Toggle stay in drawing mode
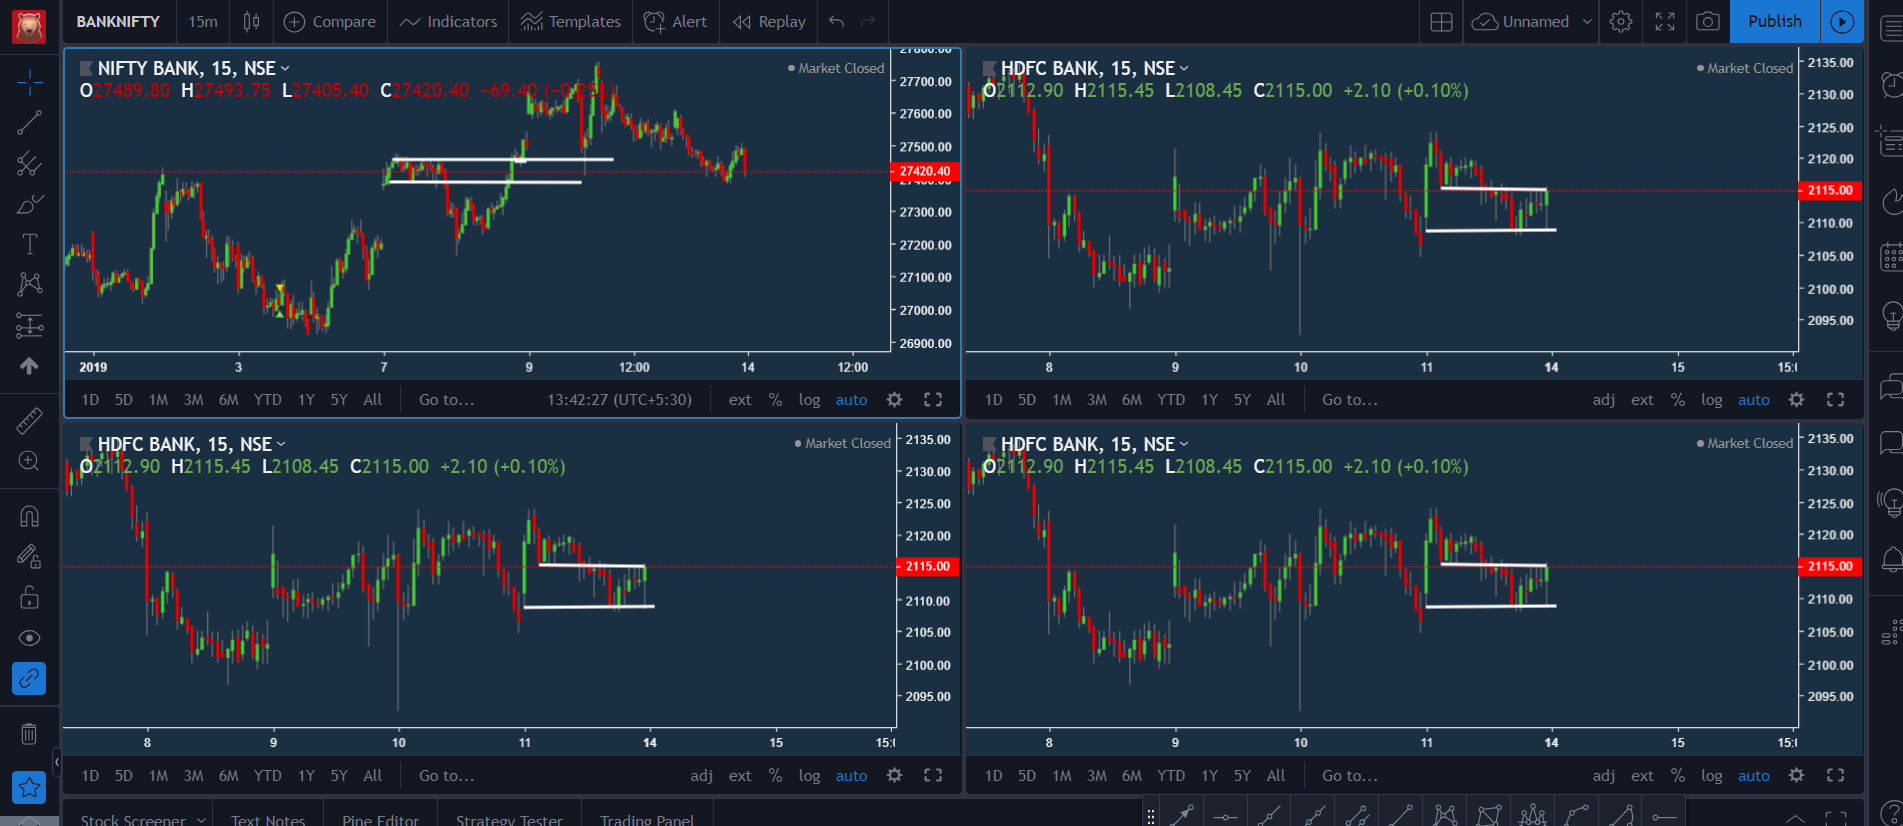 coord(29,556)
